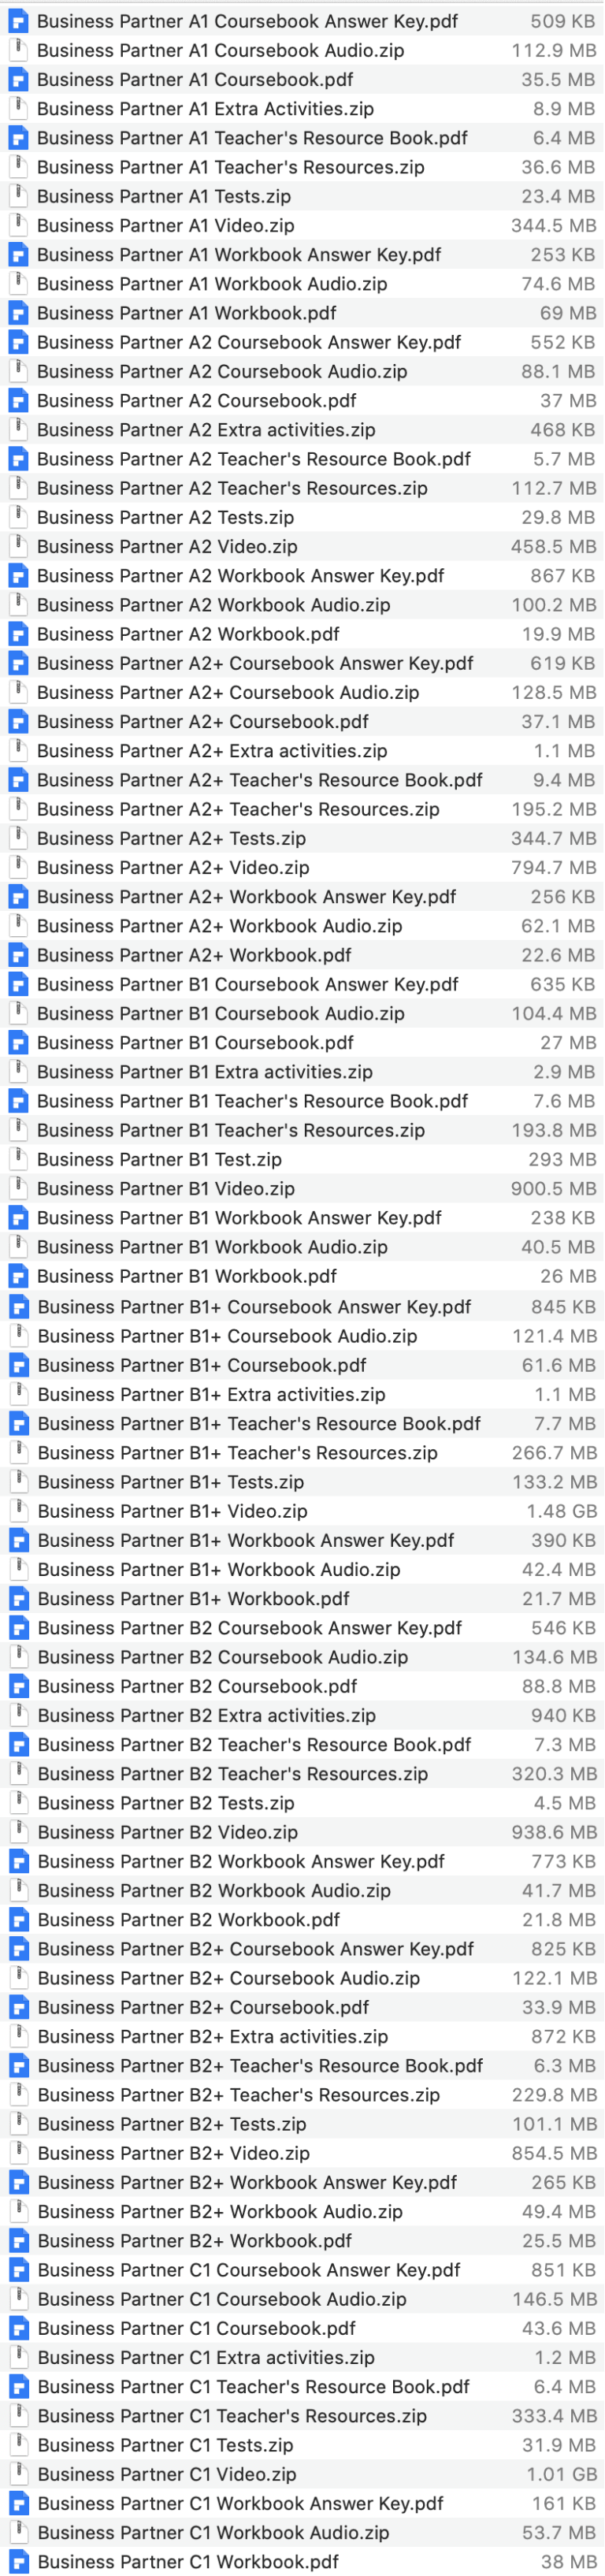The image size is (605, 2576).
Task: Click the ZIP icon beside C1 Video.zip
Action: pos(18,2475)
